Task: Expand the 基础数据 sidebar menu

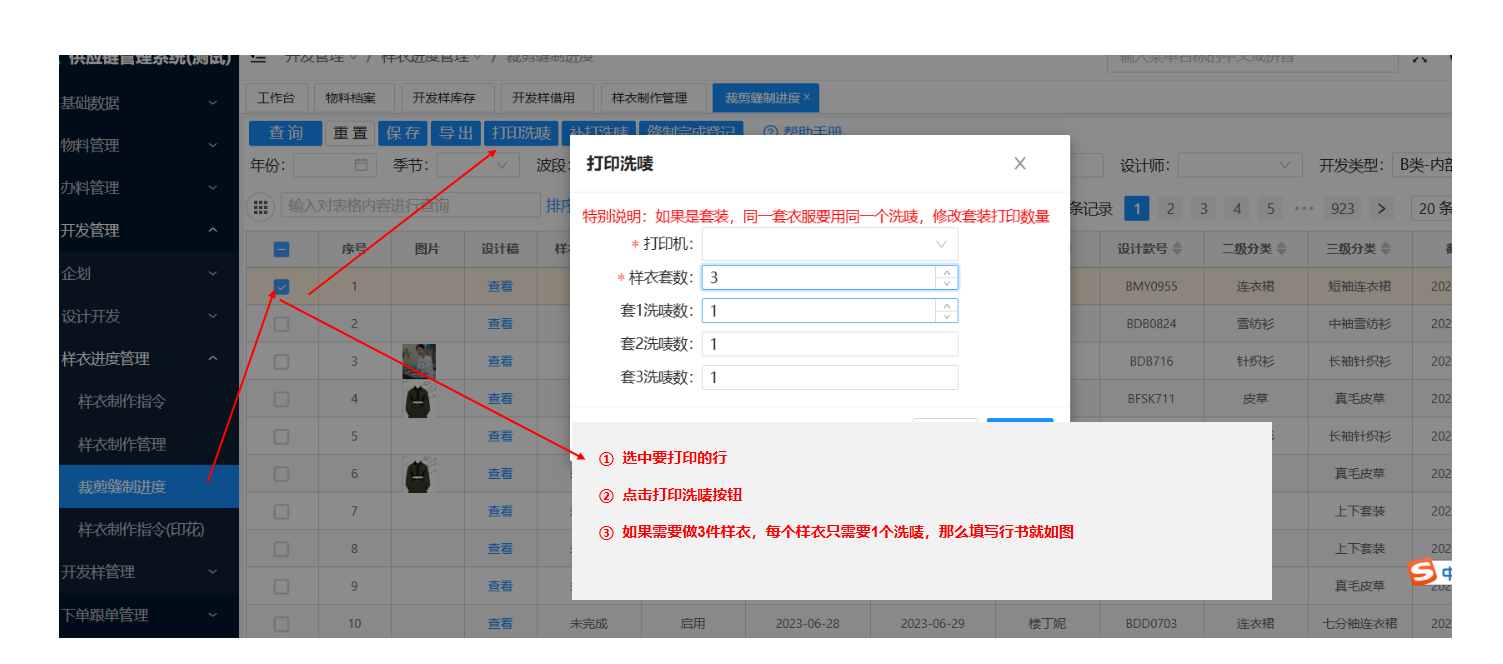Action: pos(140,103)
